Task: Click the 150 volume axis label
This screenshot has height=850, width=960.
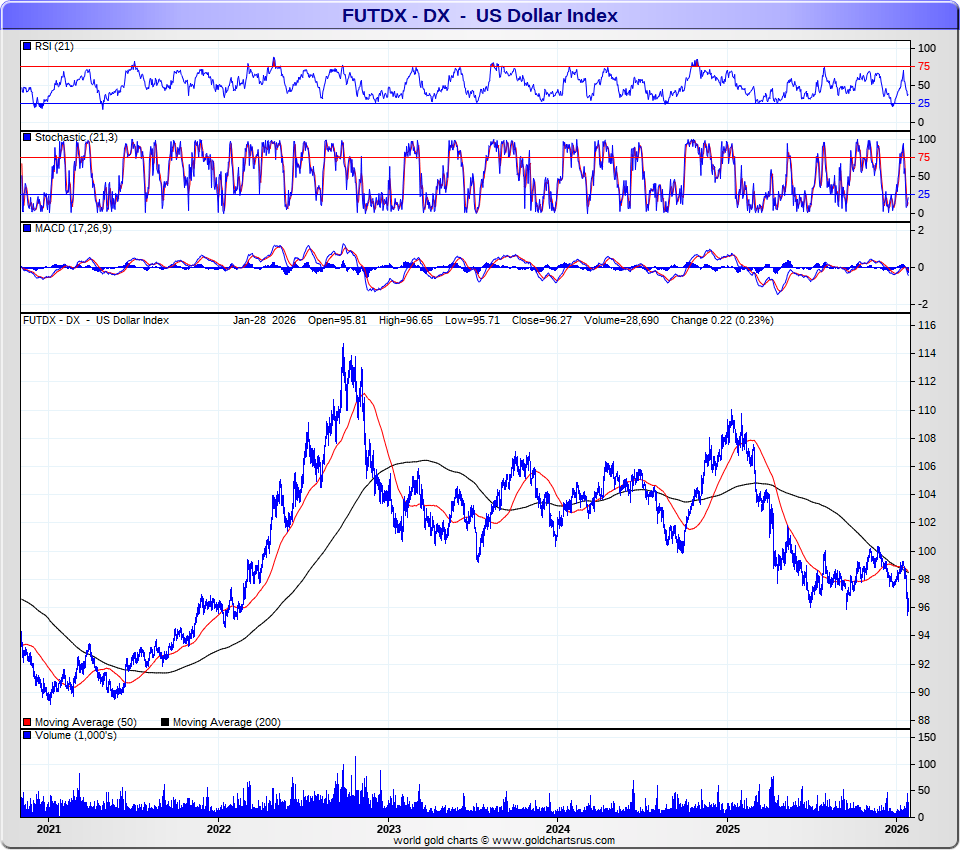Action: tap(927, 737)
